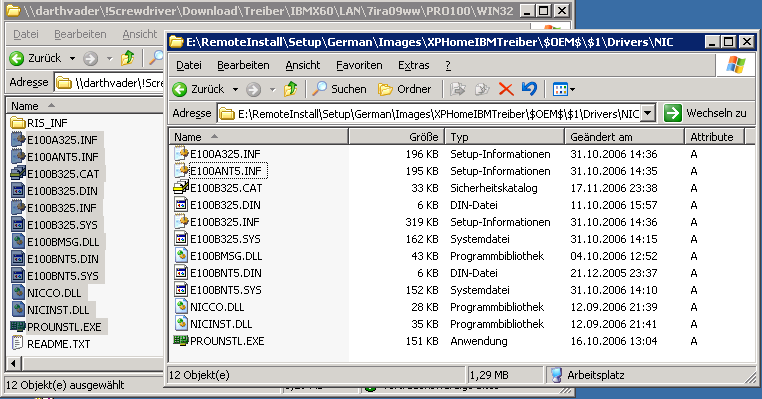Select E100ANT5.INF icon in front window
Screen dimensions: 762x399
click(181, 171)
